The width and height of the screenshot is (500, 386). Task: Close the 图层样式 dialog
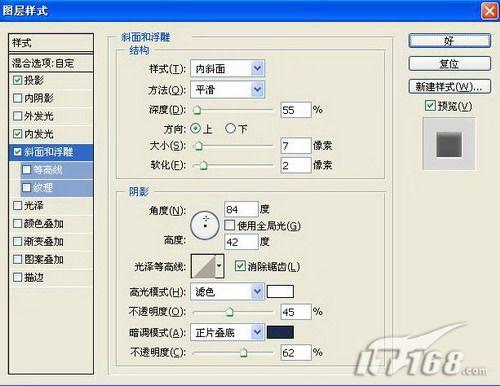tap(490, 11)
